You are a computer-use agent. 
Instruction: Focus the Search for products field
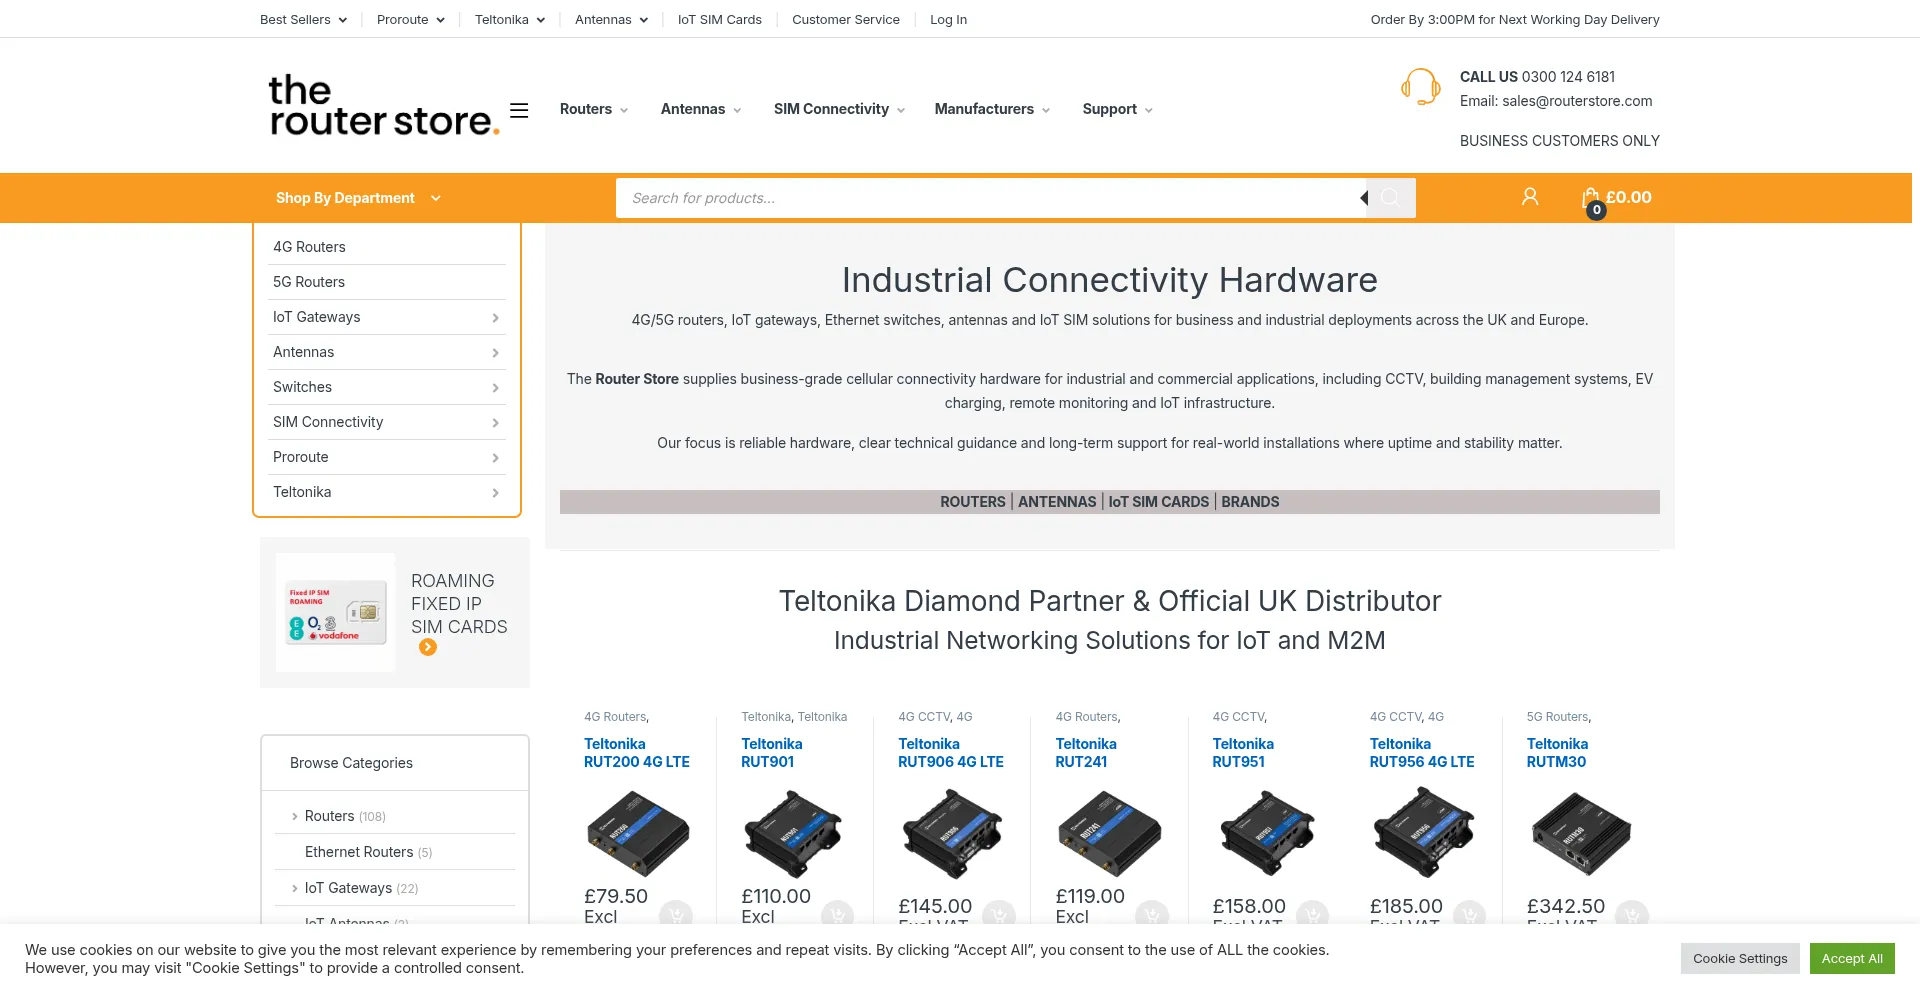tap(990, 198)
